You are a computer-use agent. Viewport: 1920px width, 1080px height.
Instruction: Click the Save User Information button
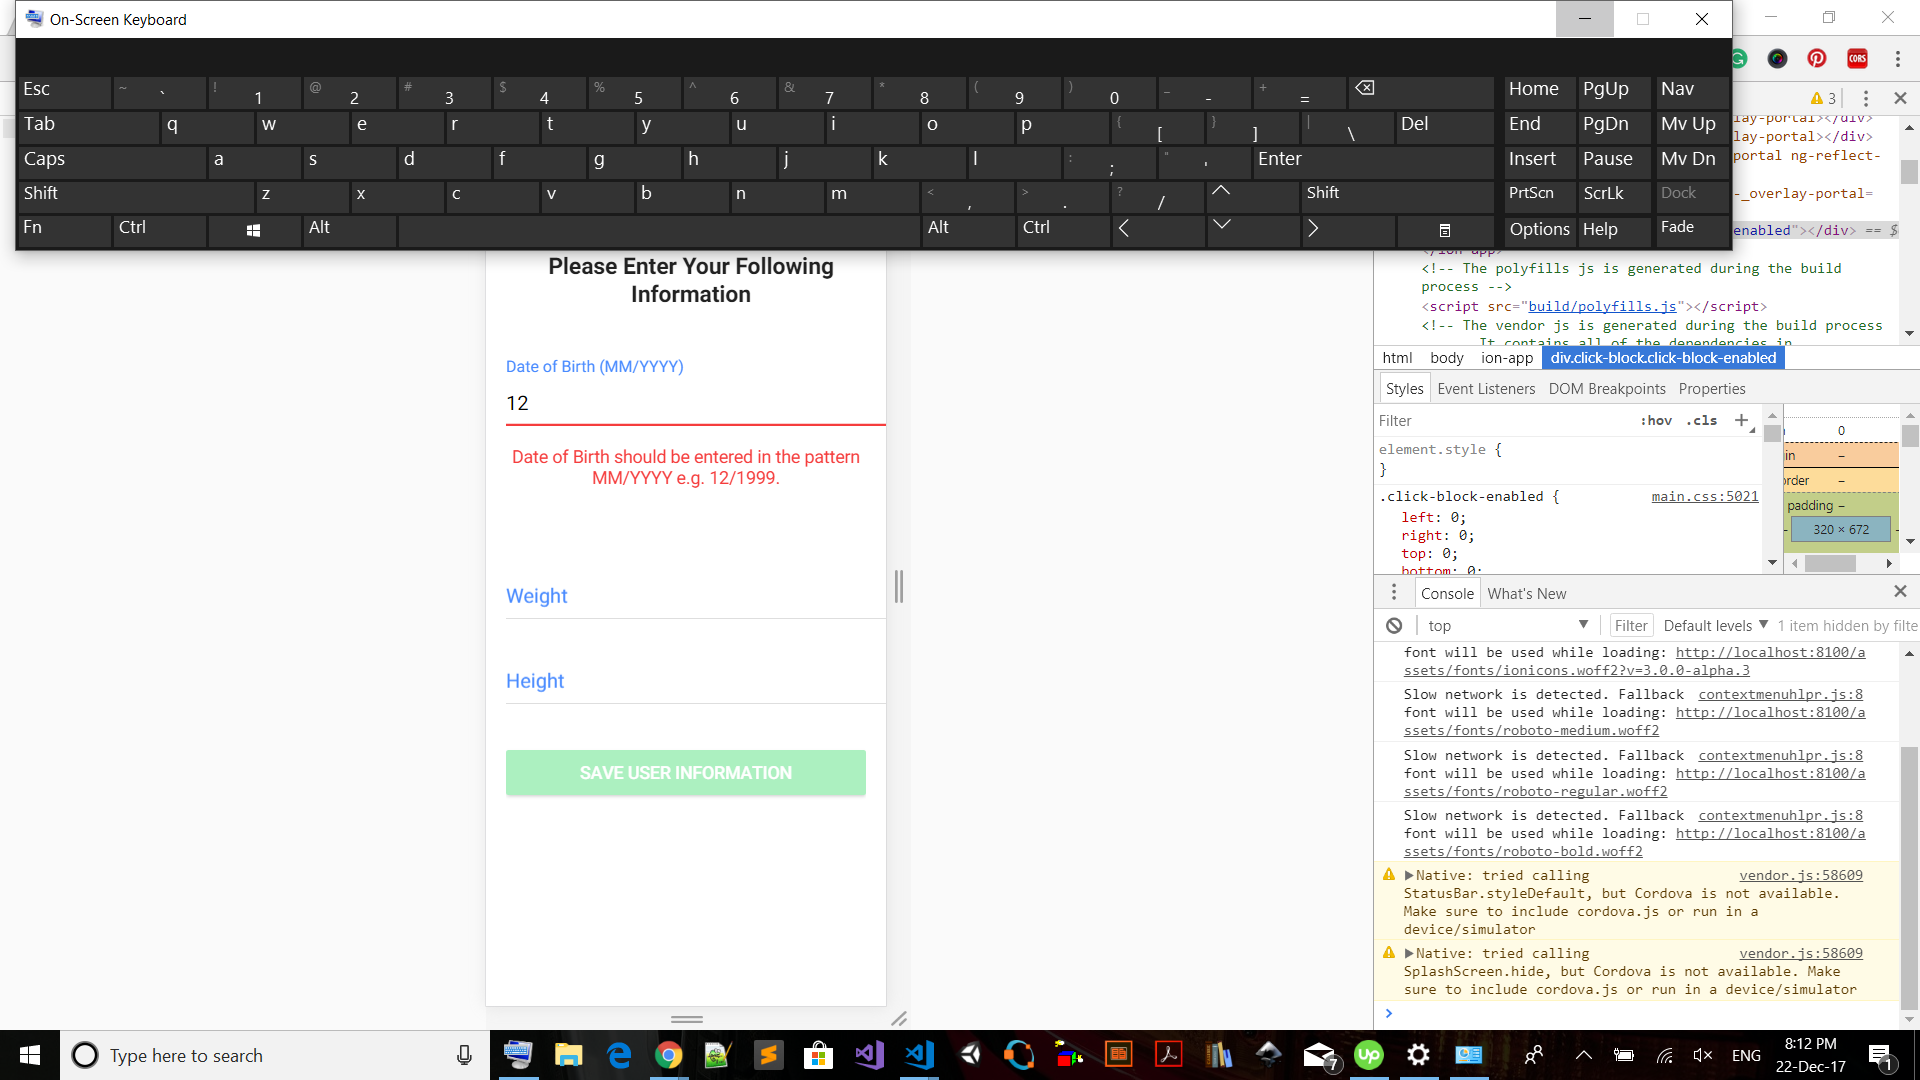[x=686, y=773]
